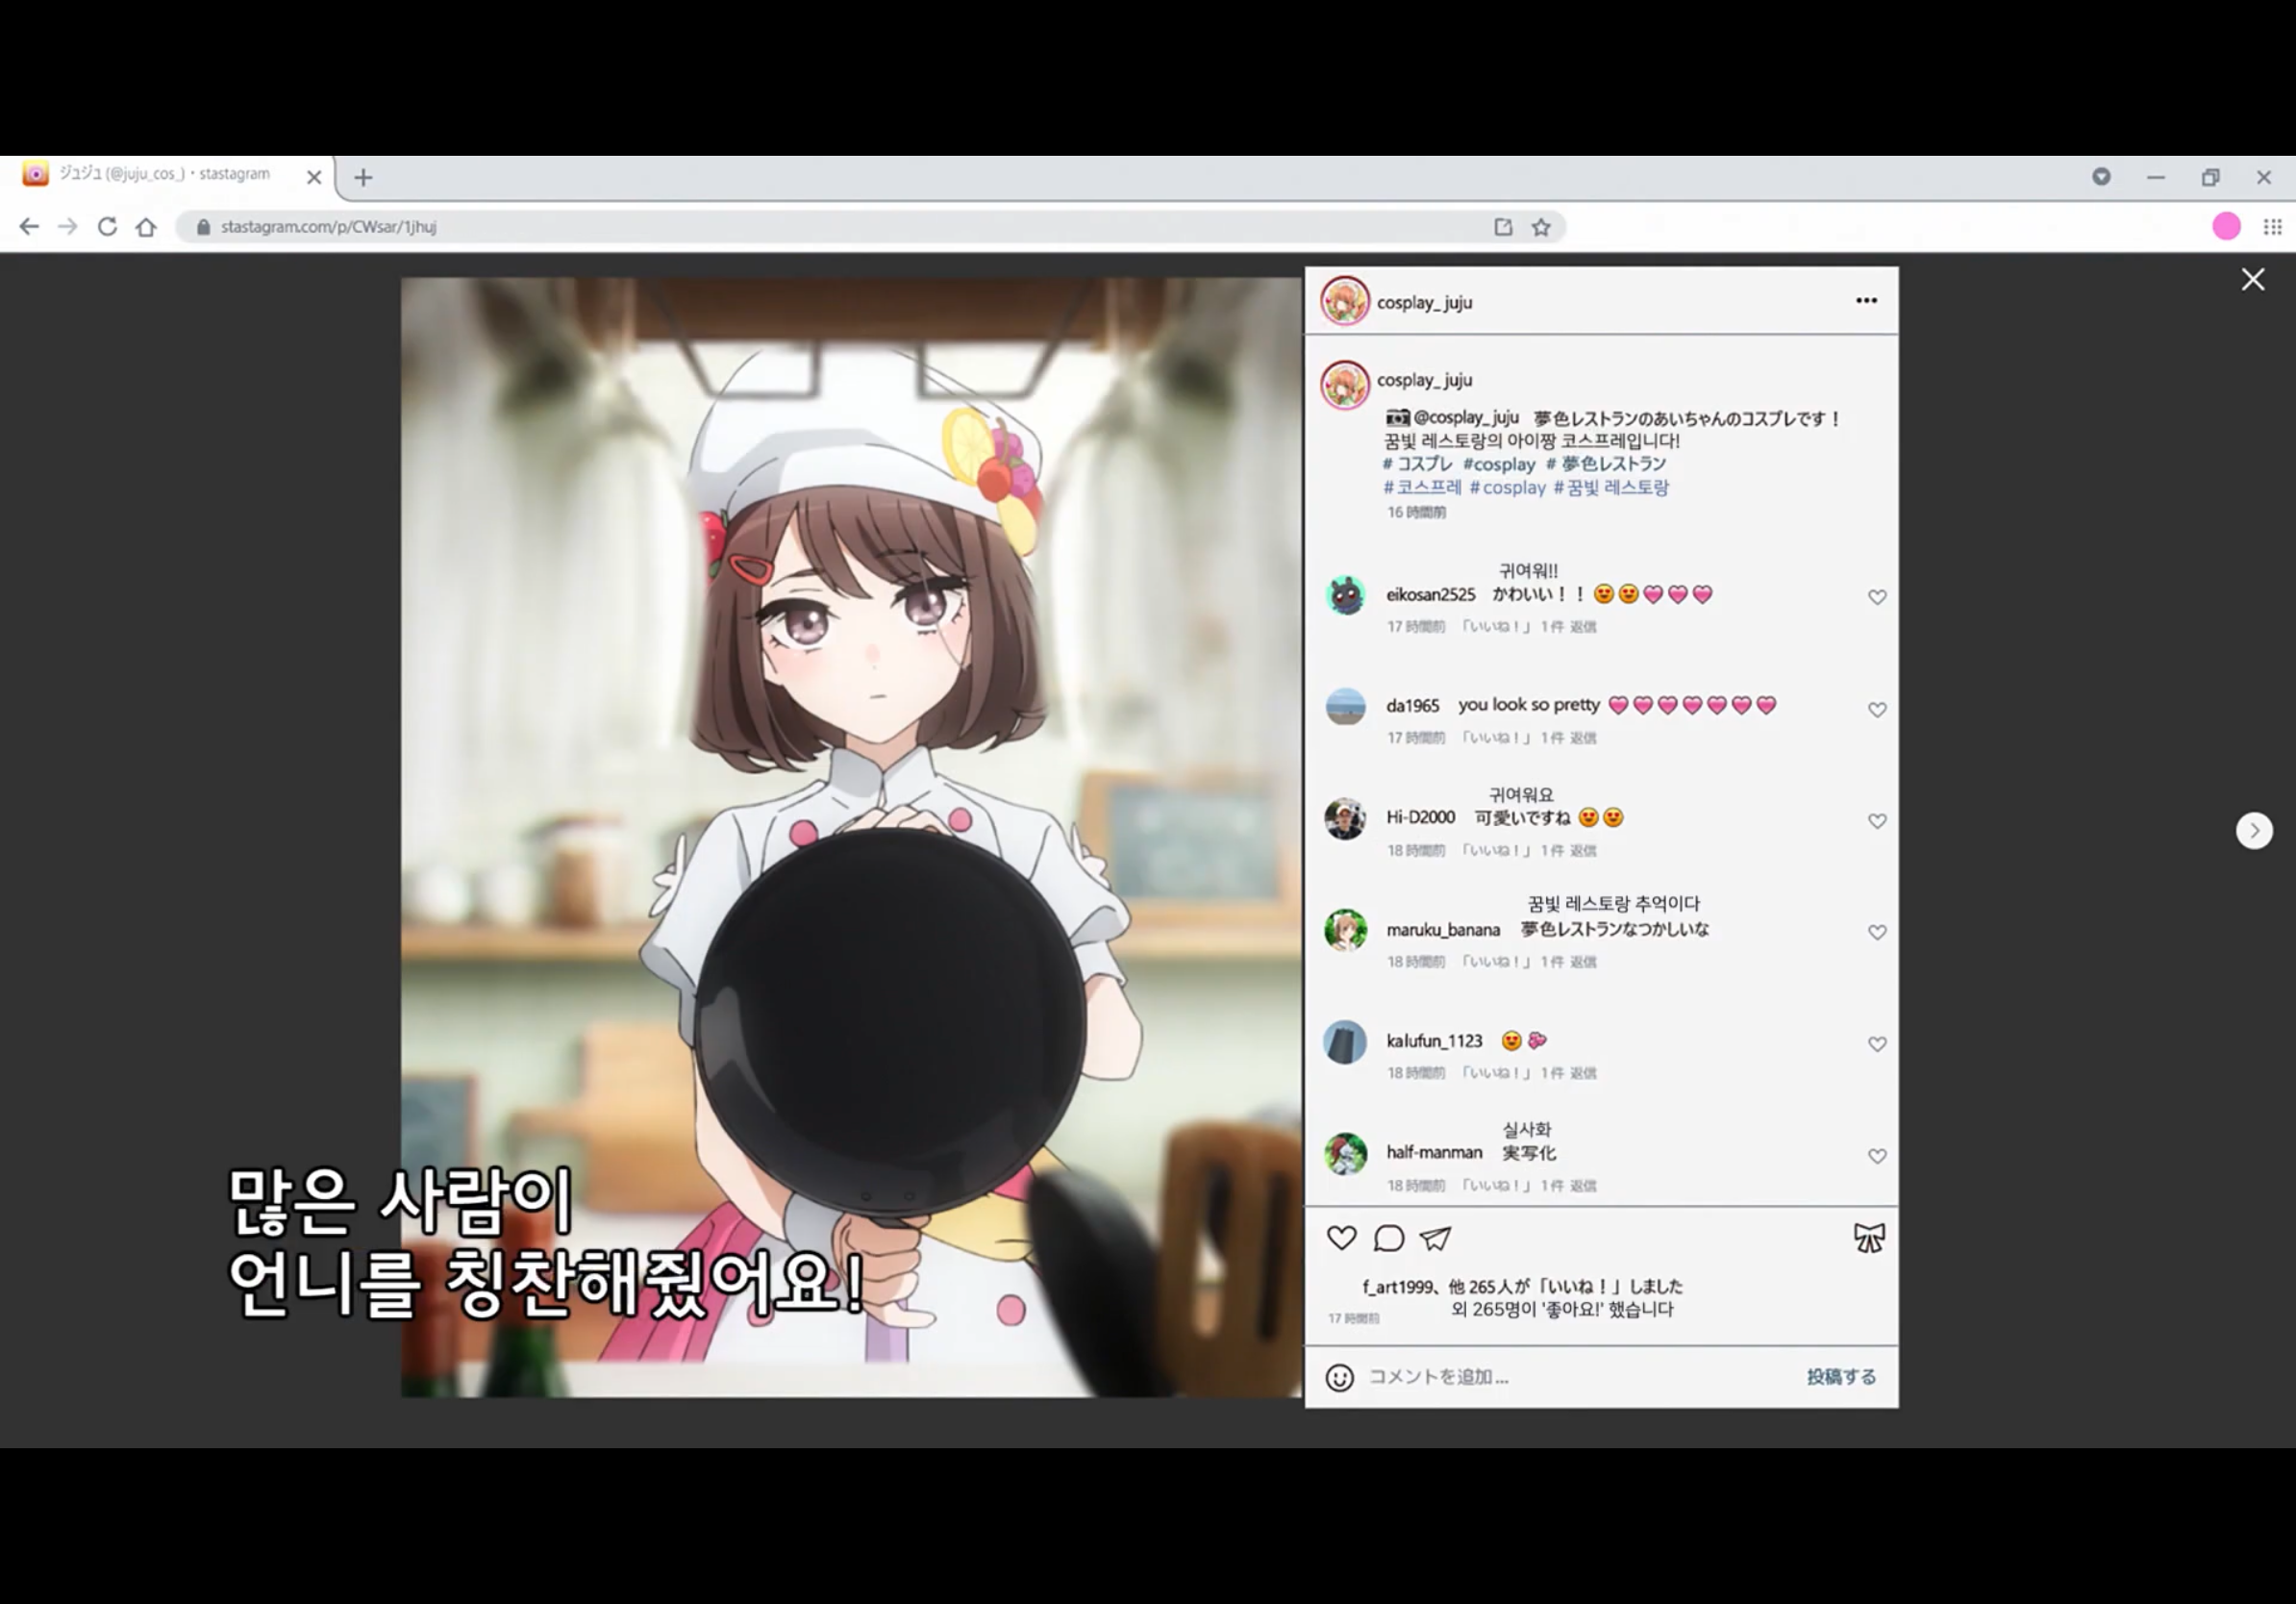Open the #コスプレ hashtag
2296x1604 pixels.
[x=1417, y=464]
